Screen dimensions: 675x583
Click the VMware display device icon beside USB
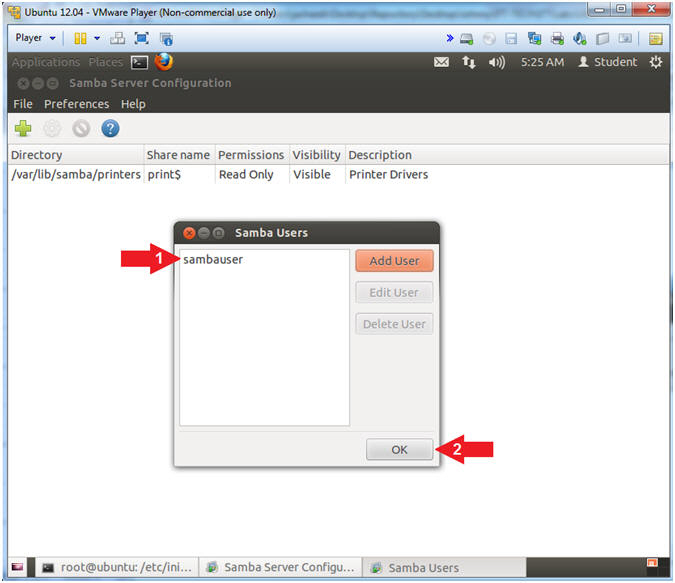pos(625,39)
